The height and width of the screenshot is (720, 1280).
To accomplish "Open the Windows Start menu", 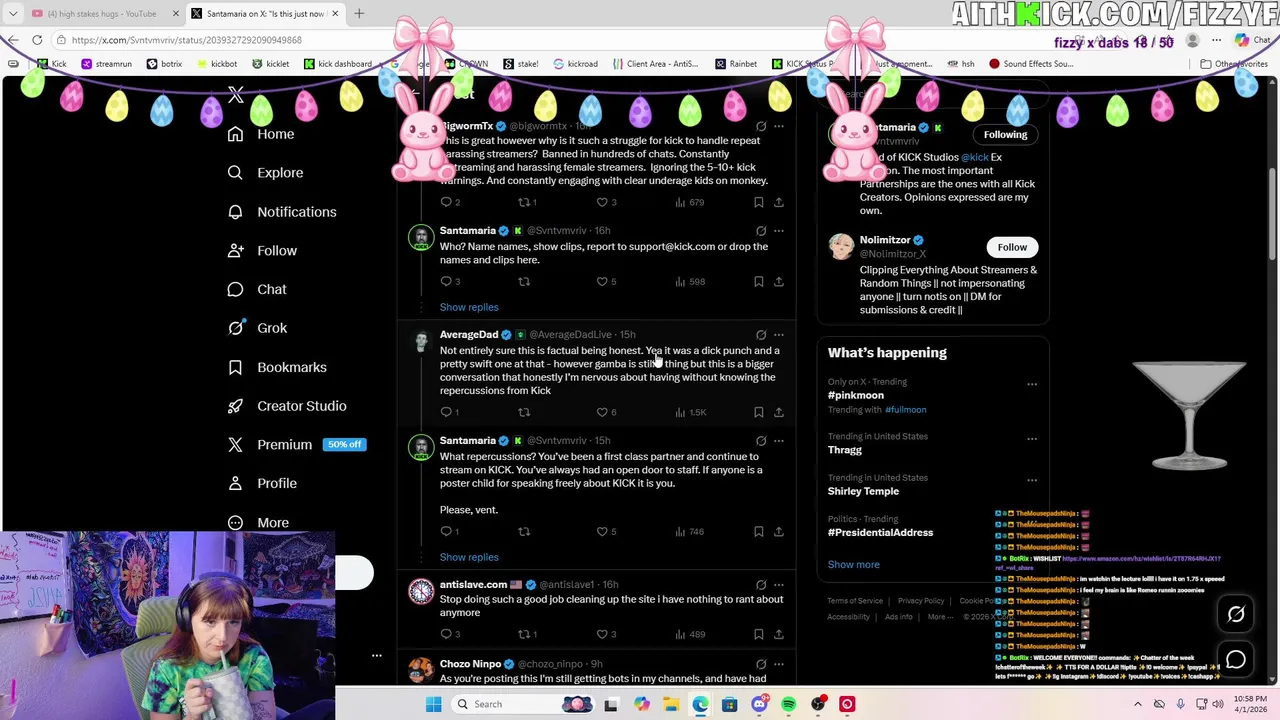I will (434, 704).
